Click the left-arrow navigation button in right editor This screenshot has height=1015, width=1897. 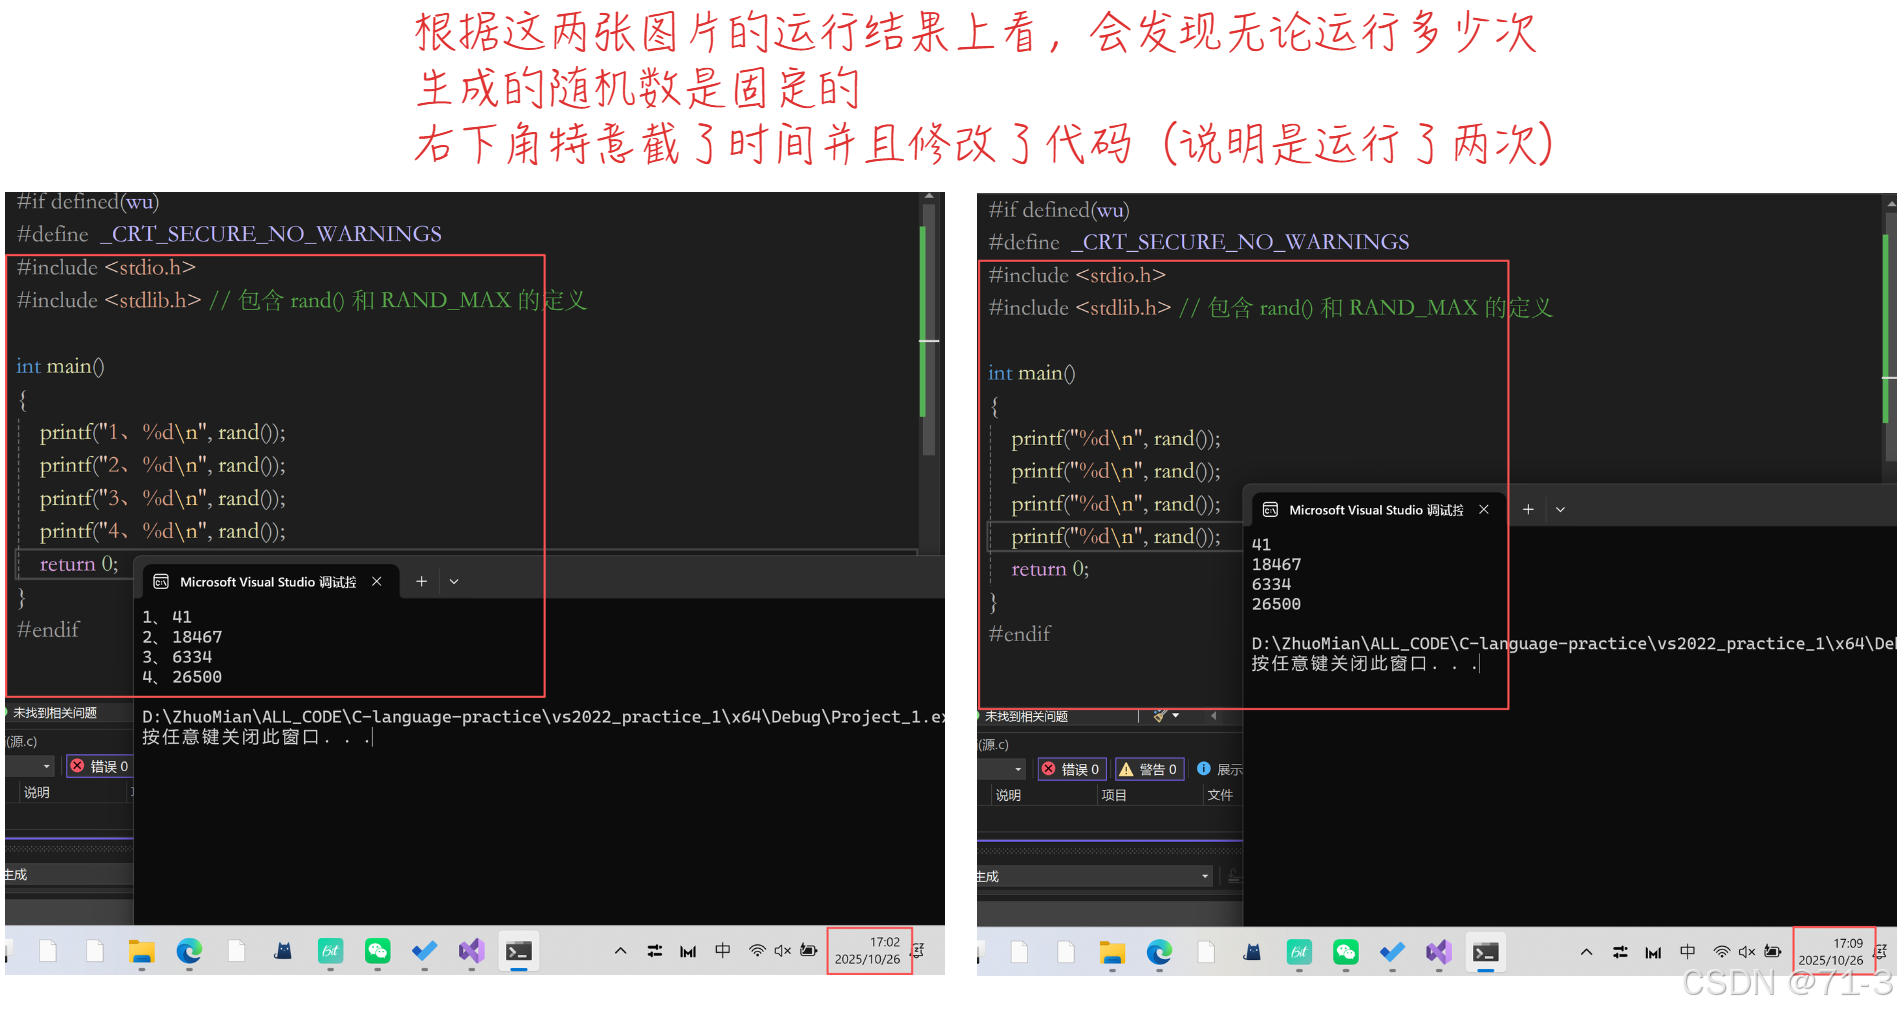click(x=1214, y=716)
